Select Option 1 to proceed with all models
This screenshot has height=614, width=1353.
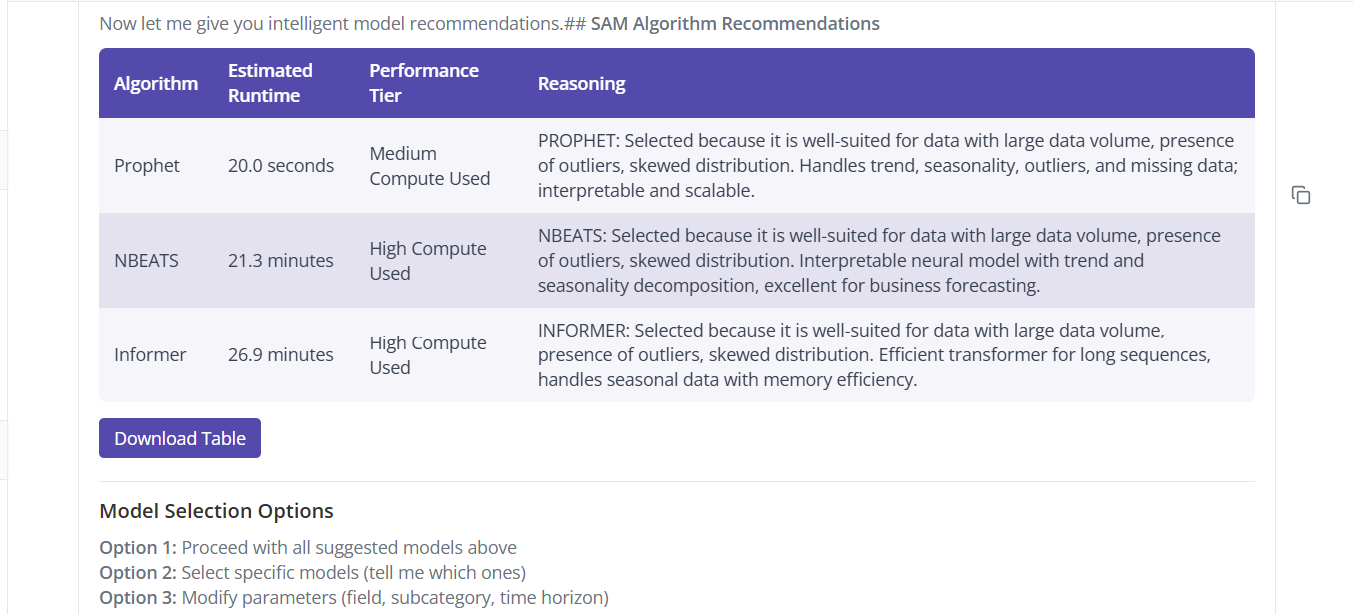click(307, 547)
